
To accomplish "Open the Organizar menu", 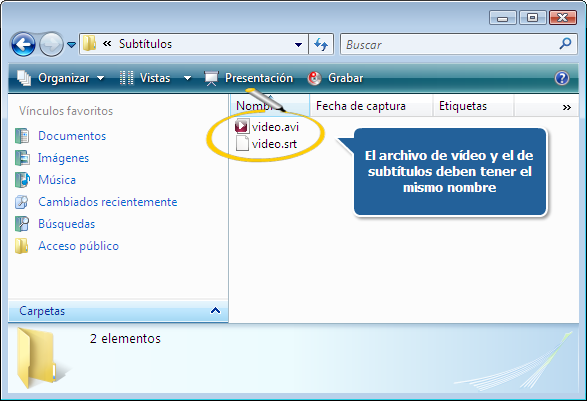I will pyautogui.click(x=60, y=78).
